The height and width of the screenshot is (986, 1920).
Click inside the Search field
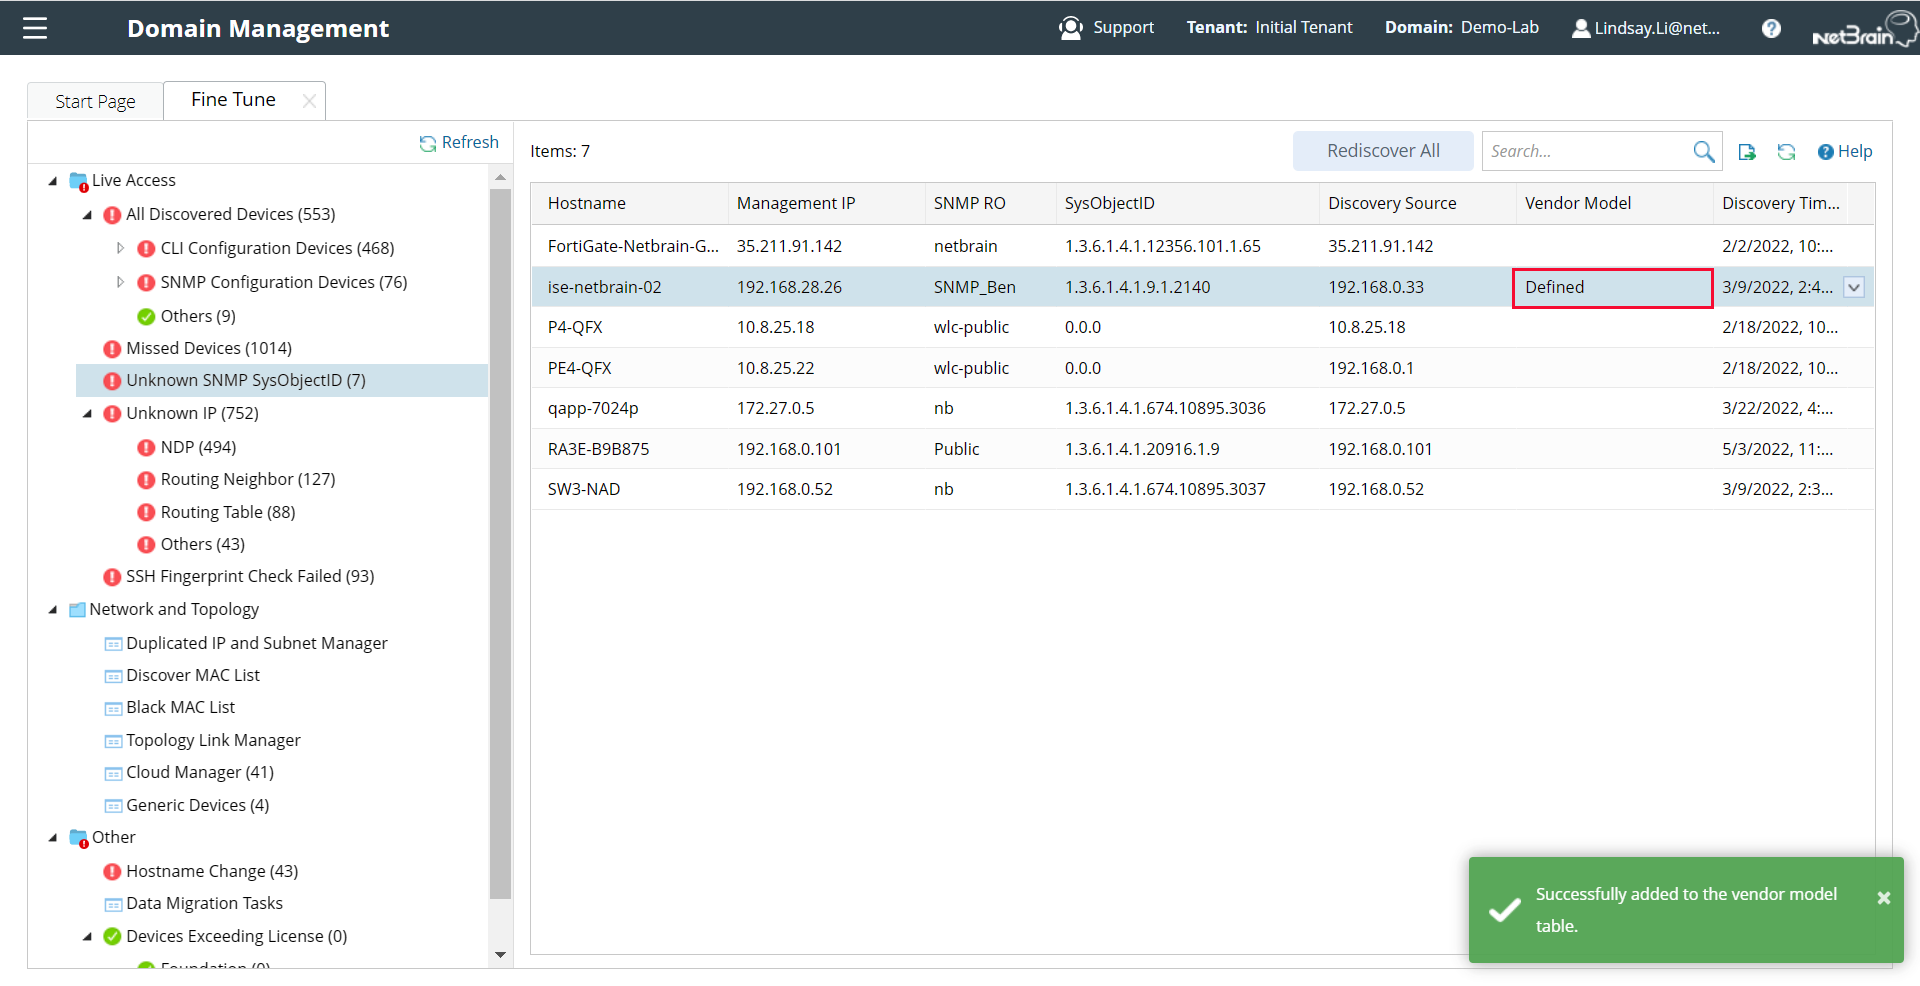point(1580,150)
